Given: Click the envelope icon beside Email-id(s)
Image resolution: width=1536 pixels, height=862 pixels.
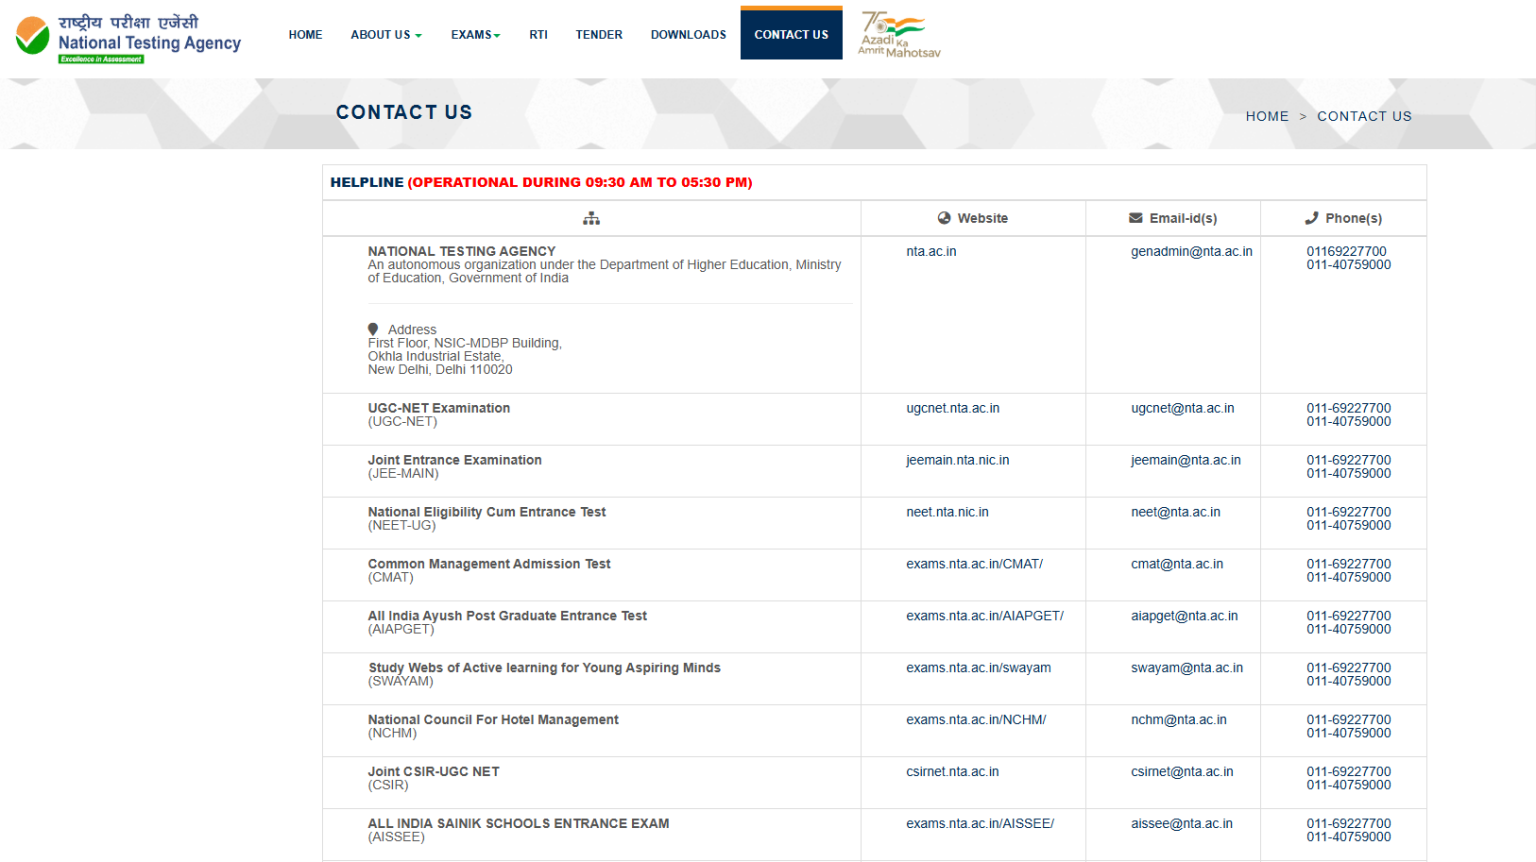Looking at the screenshot, I should pyautogui.click(x=1134, y=218).
